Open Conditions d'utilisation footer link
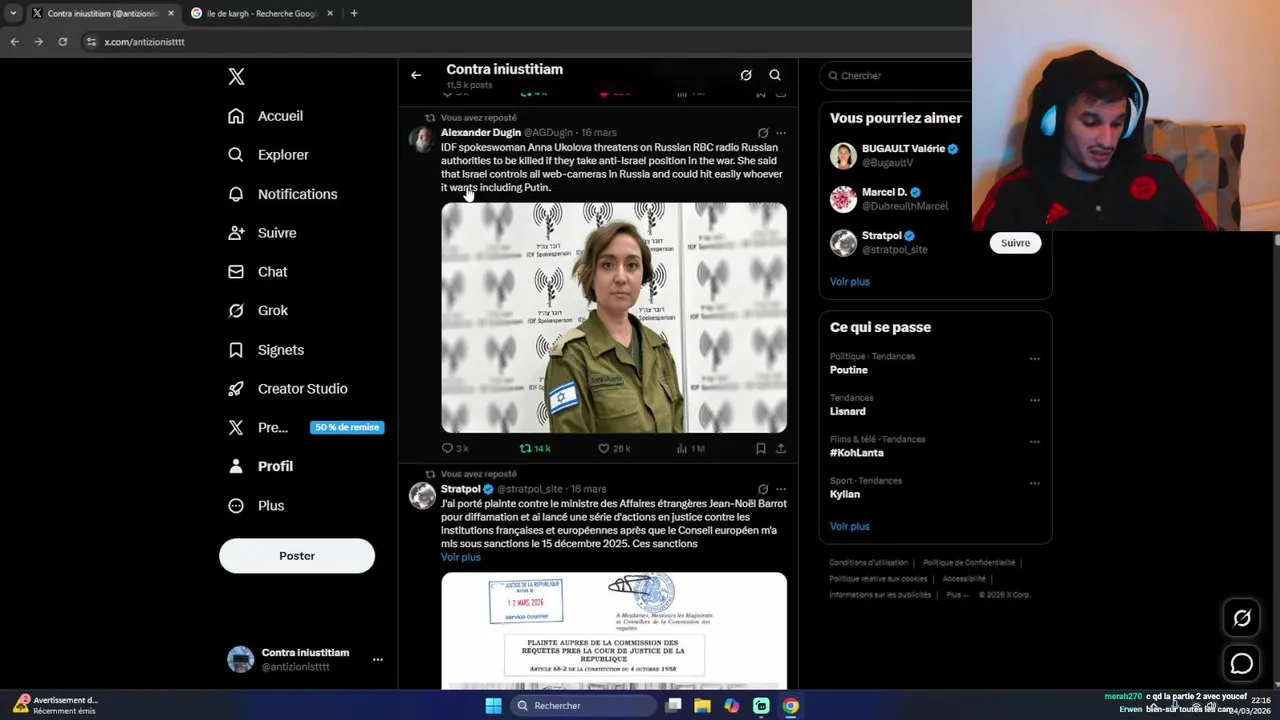 click(x=869, y=563)
